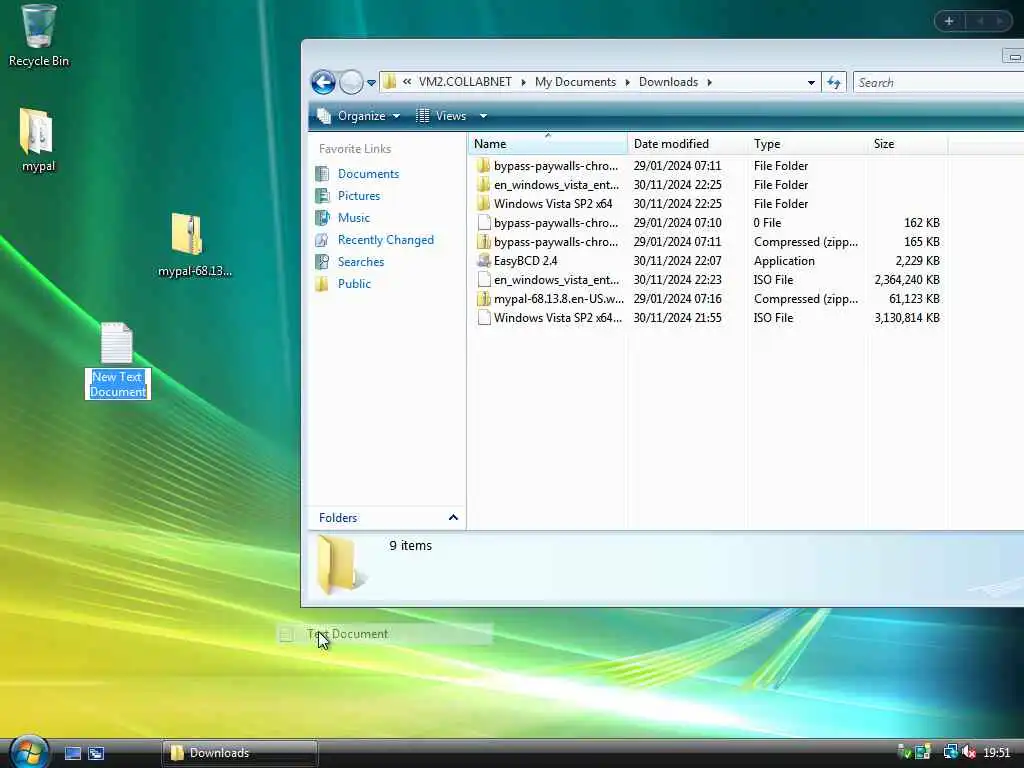Viewport: 1024px width, 768px height.
Task: Click the Favorite Links heading
Action: pos(355,149)
